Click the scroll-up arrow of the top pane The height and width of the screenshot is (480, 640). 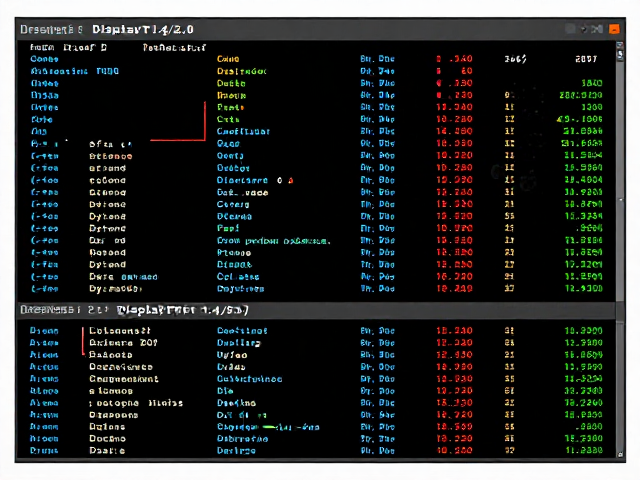pos(620,45)
